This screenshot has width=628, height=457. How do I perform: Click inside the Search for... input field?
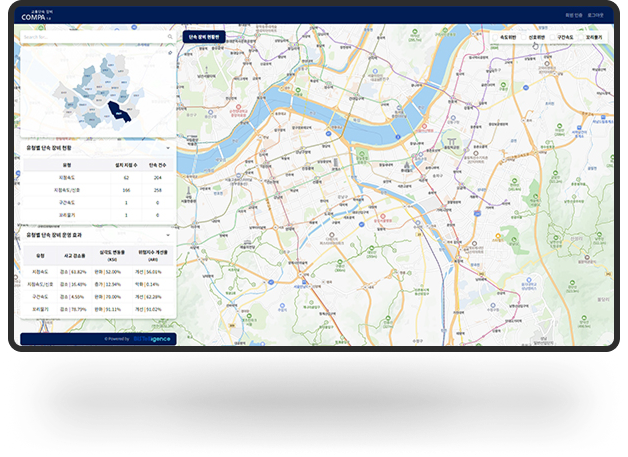click(90, 36)
